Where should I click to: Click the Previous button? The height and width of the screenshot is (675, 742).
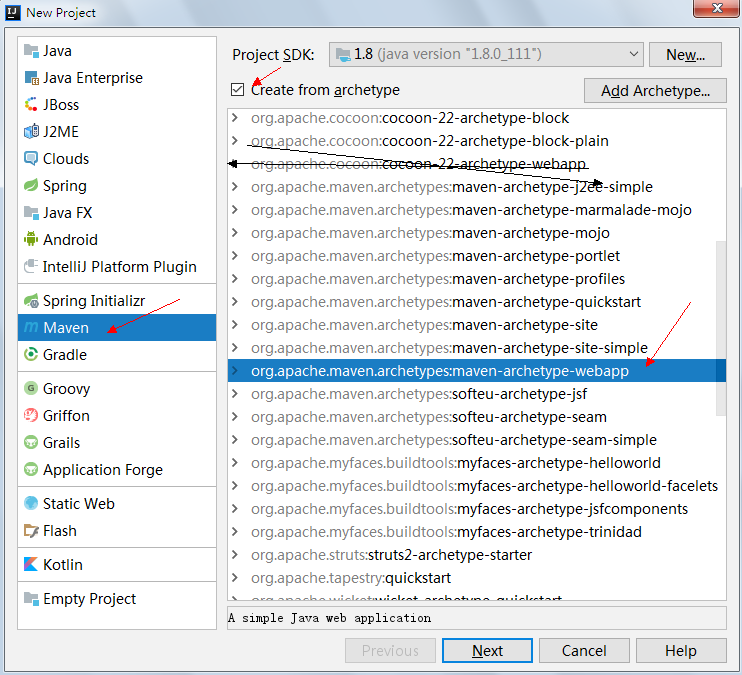[x=390, y=650]
